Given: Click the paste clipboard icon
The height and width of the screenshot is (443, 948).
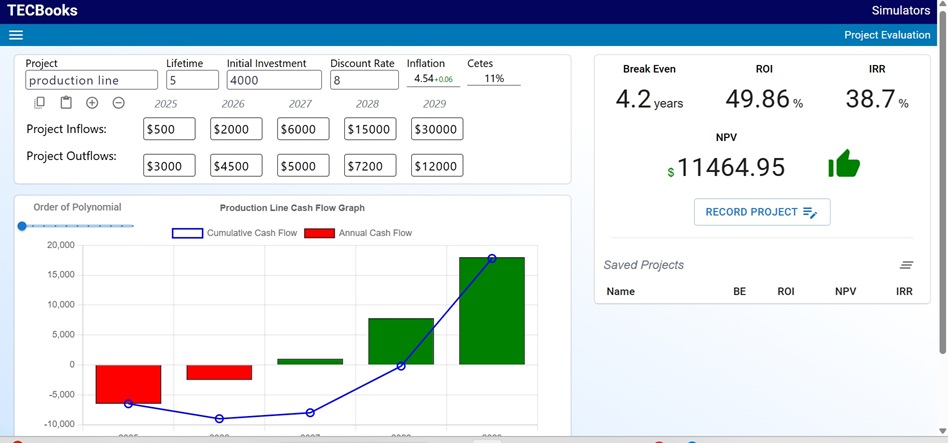Looking at the screenshot, I should tap(66, 103).
